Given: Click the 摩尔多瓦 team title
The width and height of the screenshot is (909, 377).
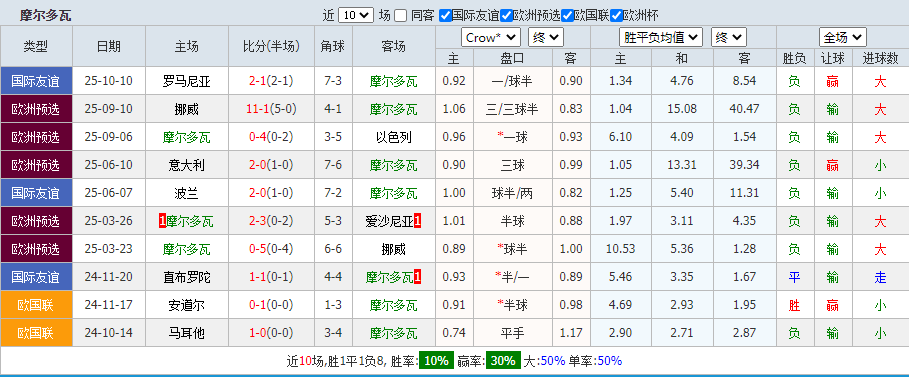Looking at the screenshot, I should point(45,16).
